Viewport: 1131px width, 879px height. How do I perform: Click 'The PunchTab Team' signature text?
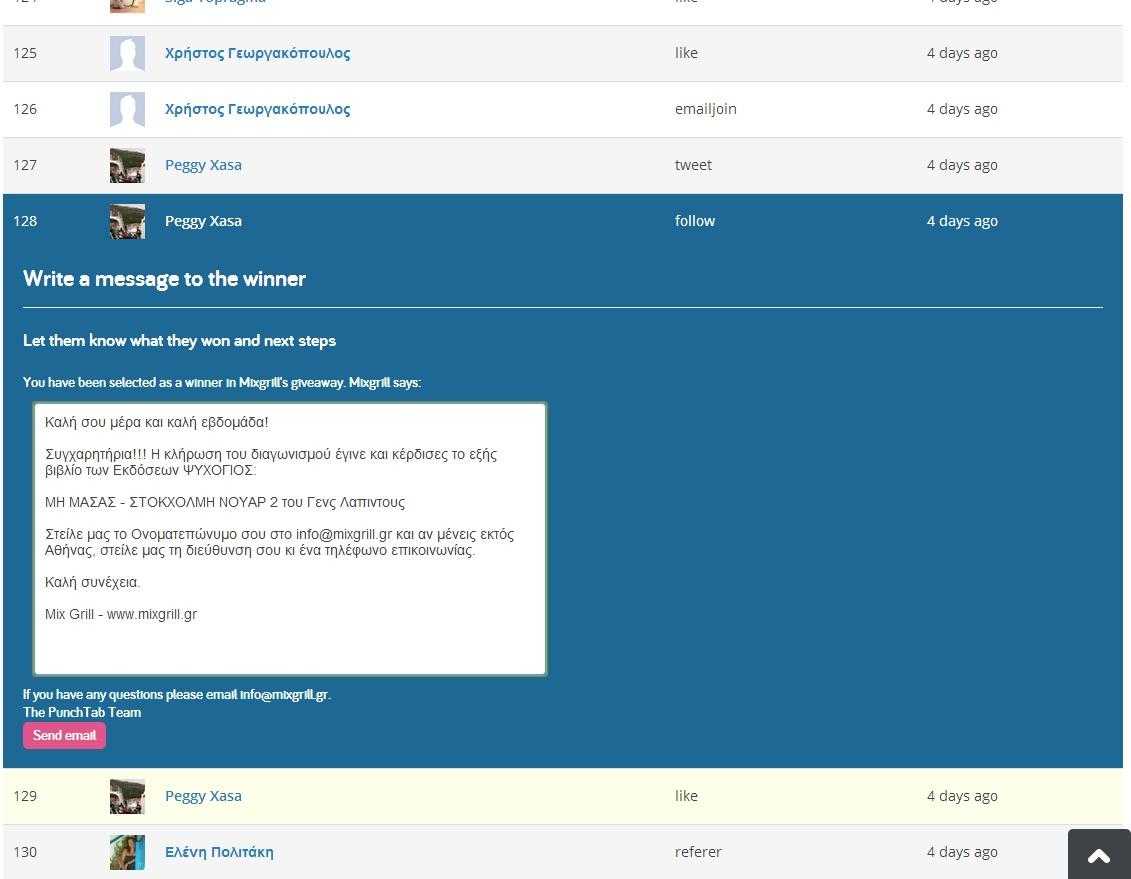pyautogui.click(x=82, y=712)
